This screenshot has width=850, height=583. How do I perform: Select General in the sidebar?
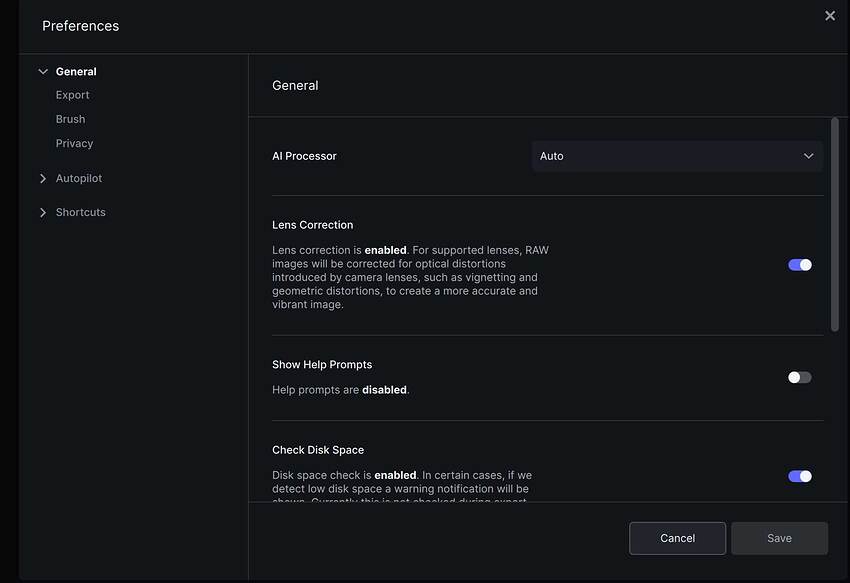point(76,72)
